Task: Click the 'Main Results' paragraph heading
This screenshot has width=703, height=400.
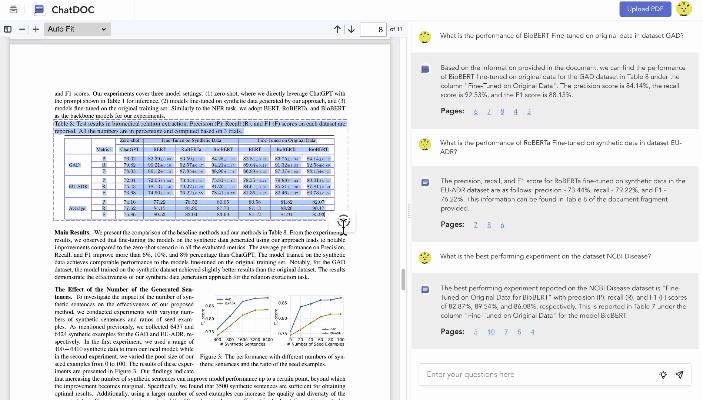Action: click(x=72, y=232)
